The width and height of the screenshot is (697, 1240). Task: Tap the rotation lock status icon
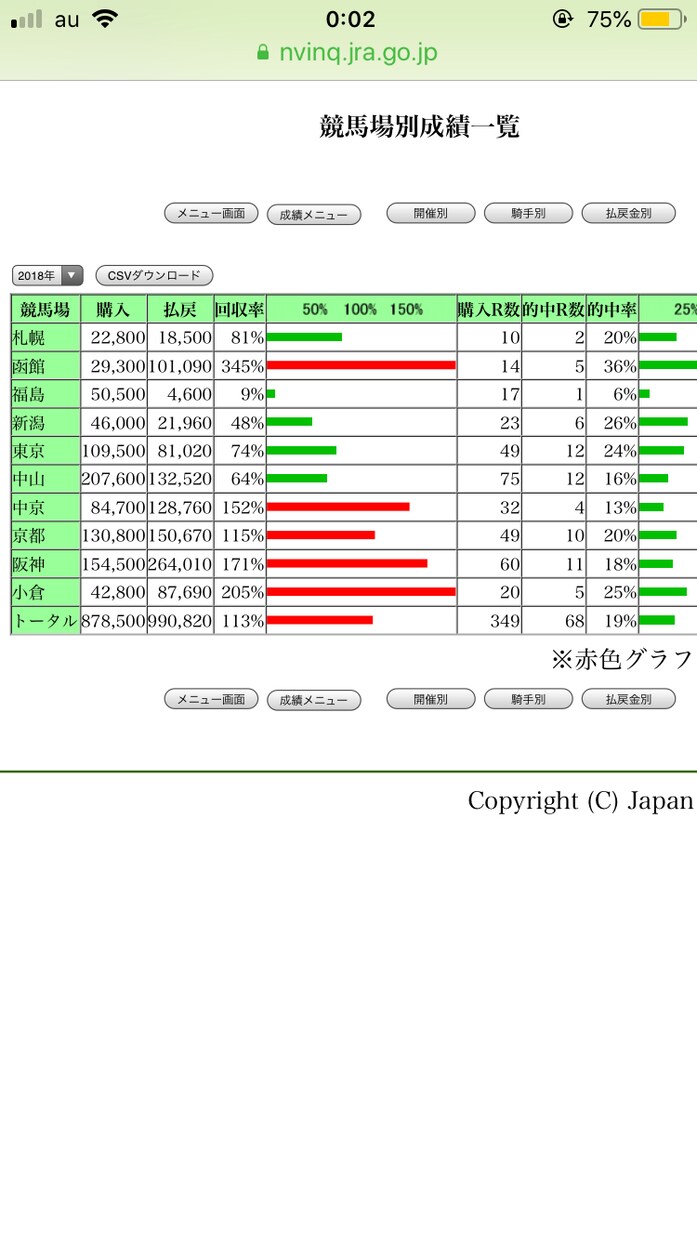pos(563,19)
